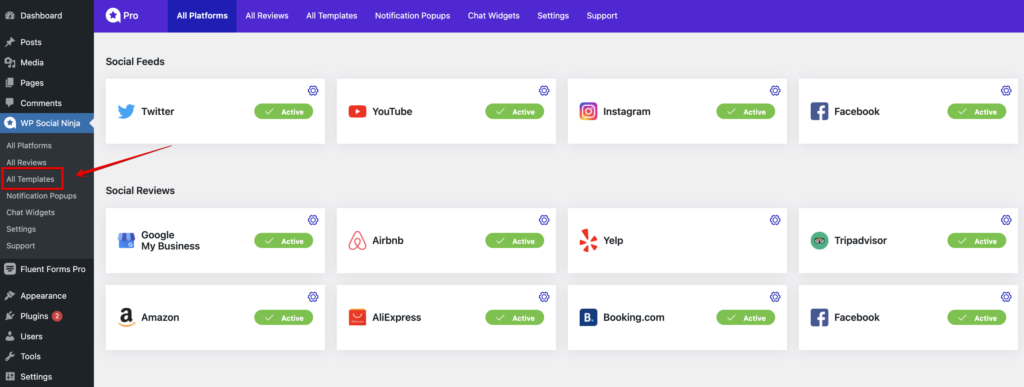Click the AliExpress logo
Image resolution: width=1024 pixels, height=387 pixels.
tap(357, 318)
